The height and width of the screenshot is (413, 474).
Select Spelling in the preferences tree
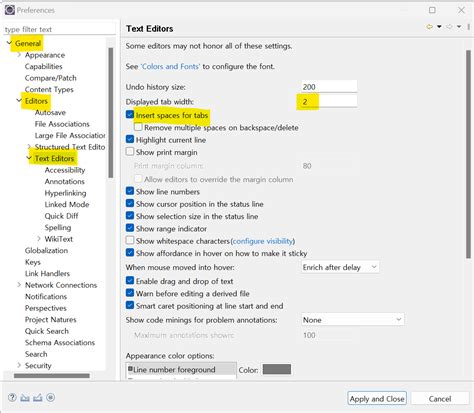pyautogui.click(x=58, y=227)
